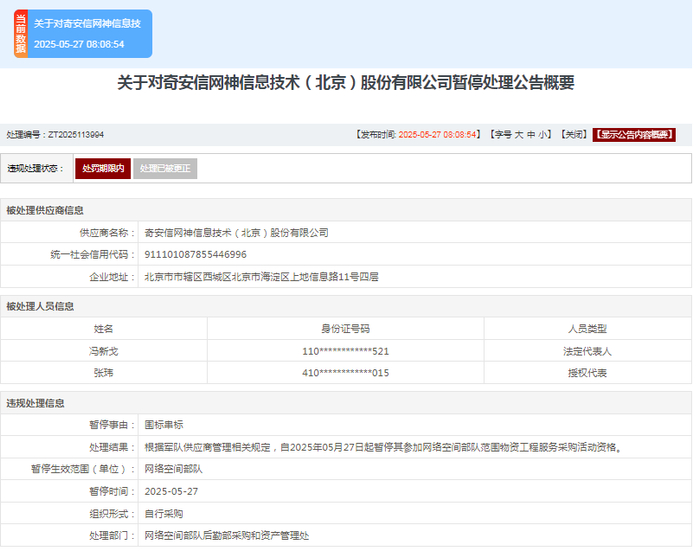Select the person row name 张玮
700x551 pixels.
[x=104, y=373]
